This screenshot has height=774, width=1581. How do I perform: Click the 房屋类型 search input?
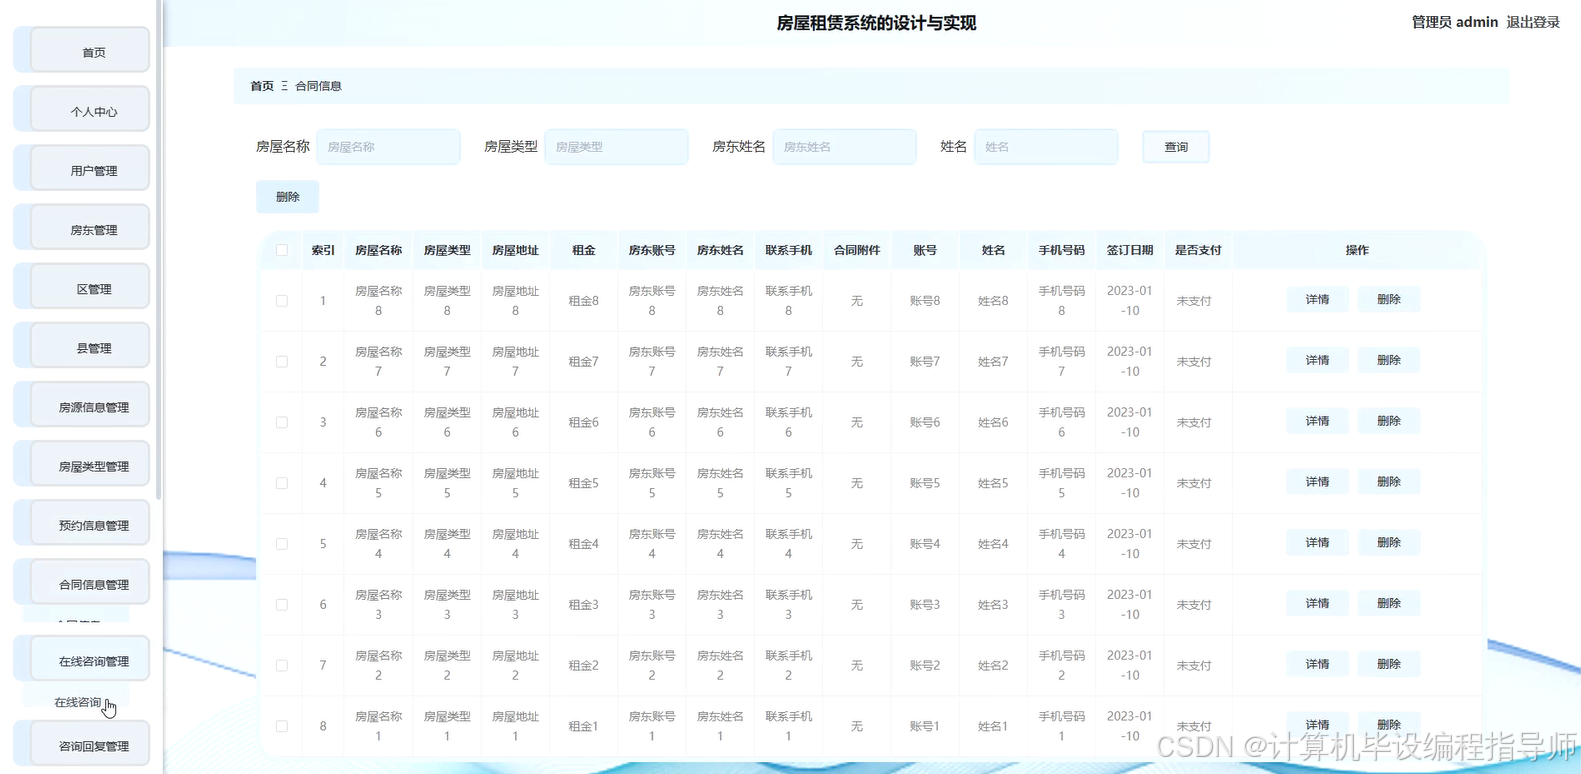click(x=616, y=146)
